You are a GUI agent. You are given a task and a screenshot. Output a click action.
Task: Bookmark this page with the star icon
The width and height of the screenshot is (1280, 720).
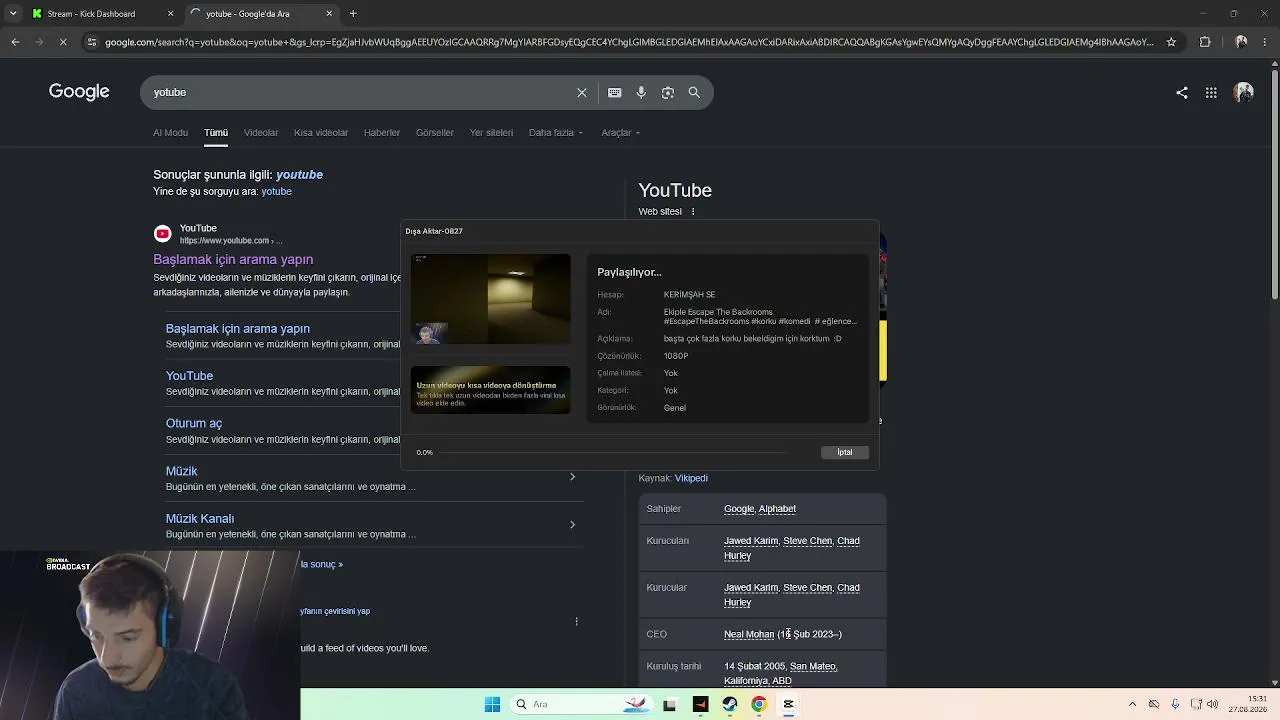pos(1171,42)
